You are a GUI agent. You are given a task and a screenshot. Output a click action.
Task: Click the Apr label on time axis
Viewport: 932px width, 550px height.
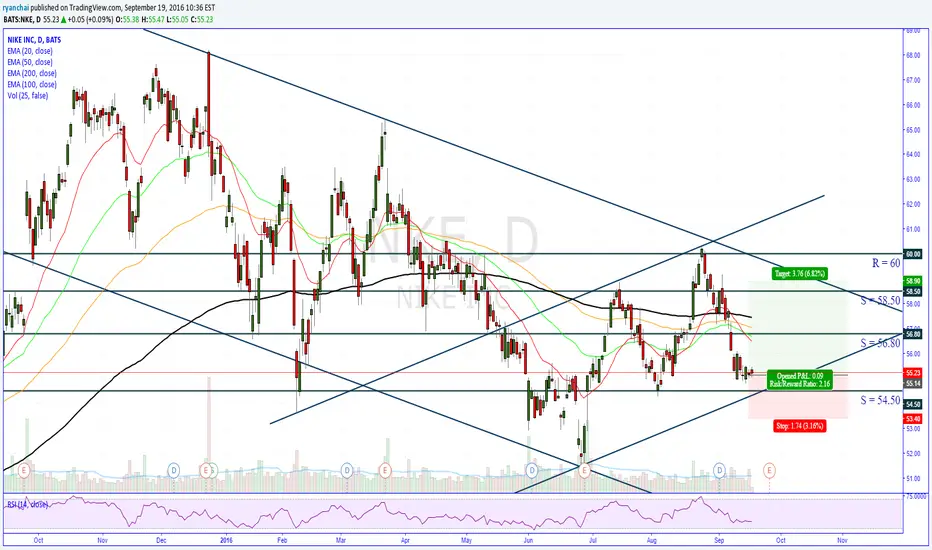tap(405, 540)
